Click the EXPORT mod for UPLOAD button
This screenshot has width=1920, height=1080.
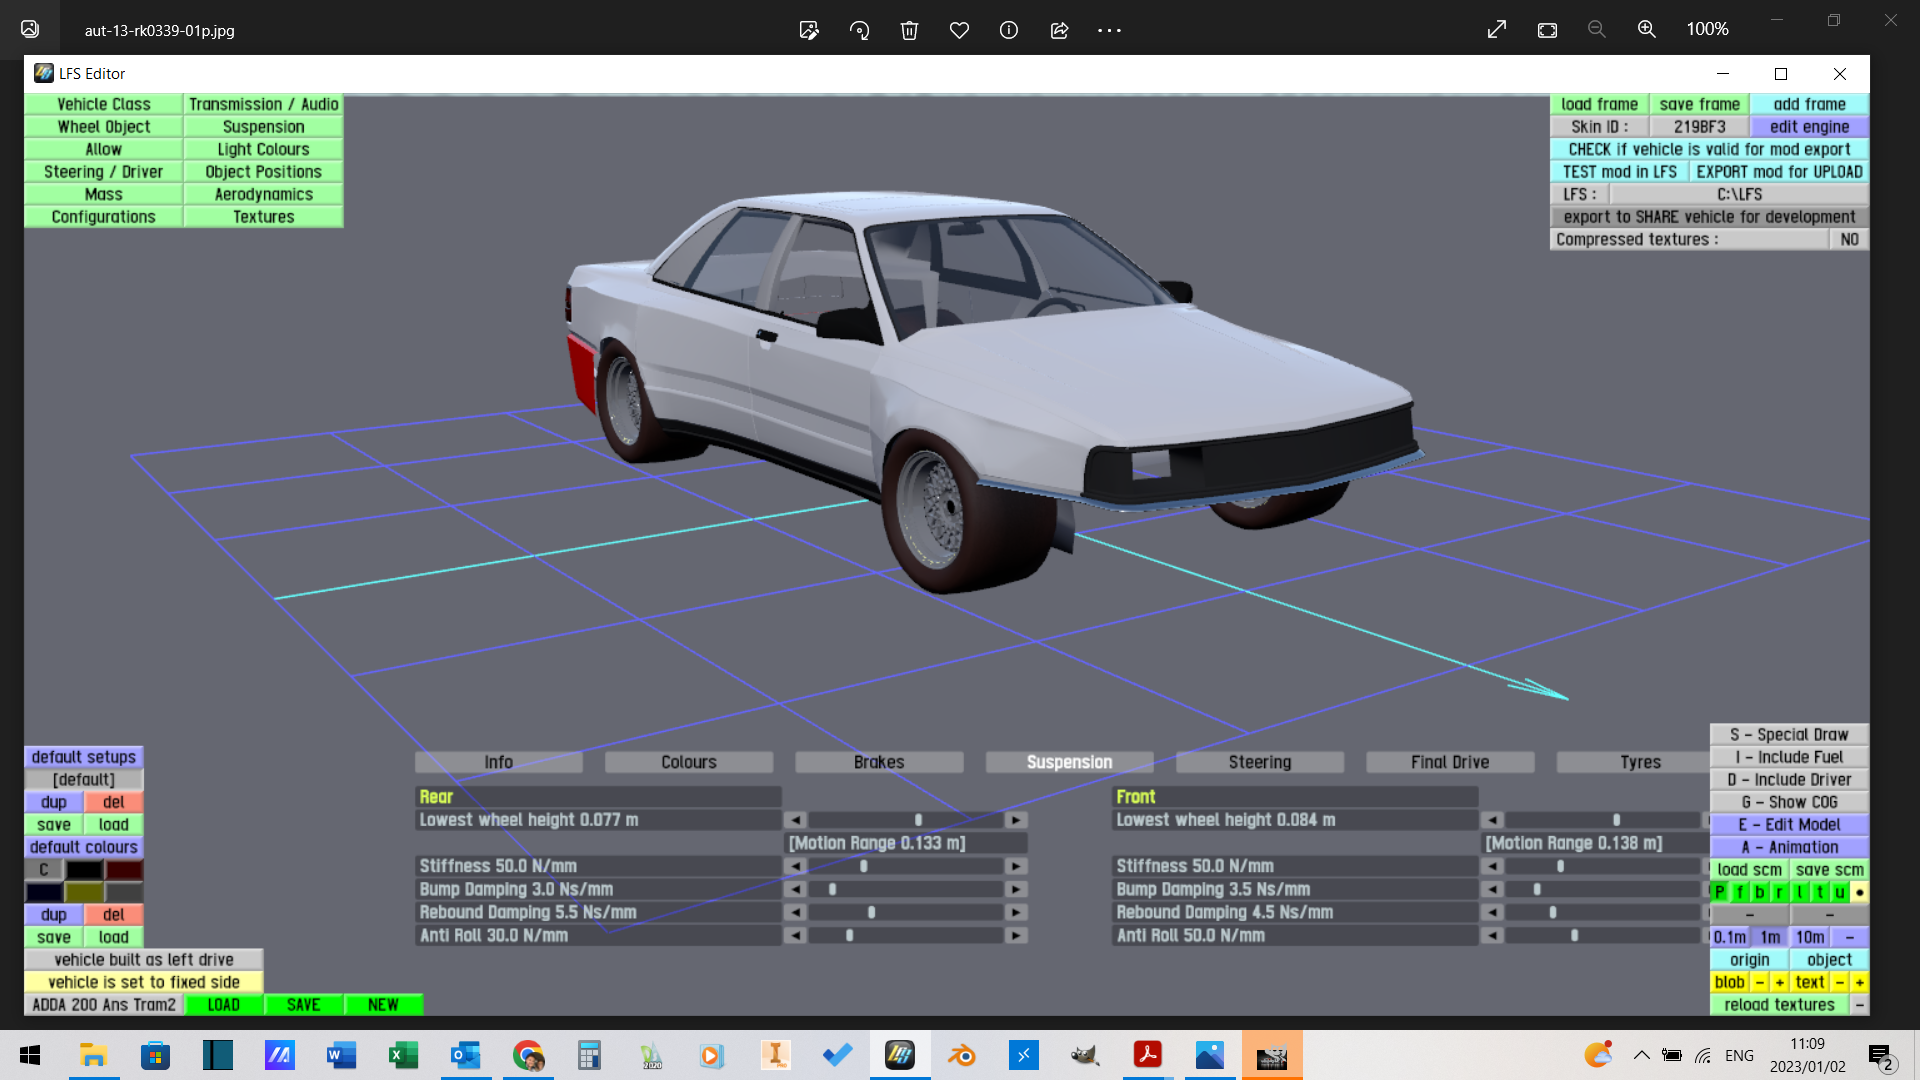[1779, 172]
